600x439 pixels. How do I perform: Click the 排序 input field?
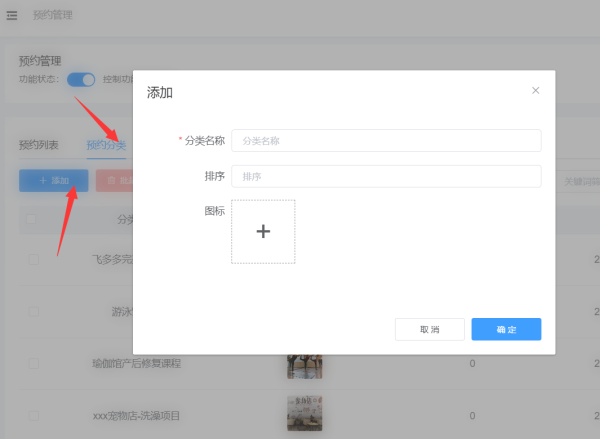[x=386, y=176]
